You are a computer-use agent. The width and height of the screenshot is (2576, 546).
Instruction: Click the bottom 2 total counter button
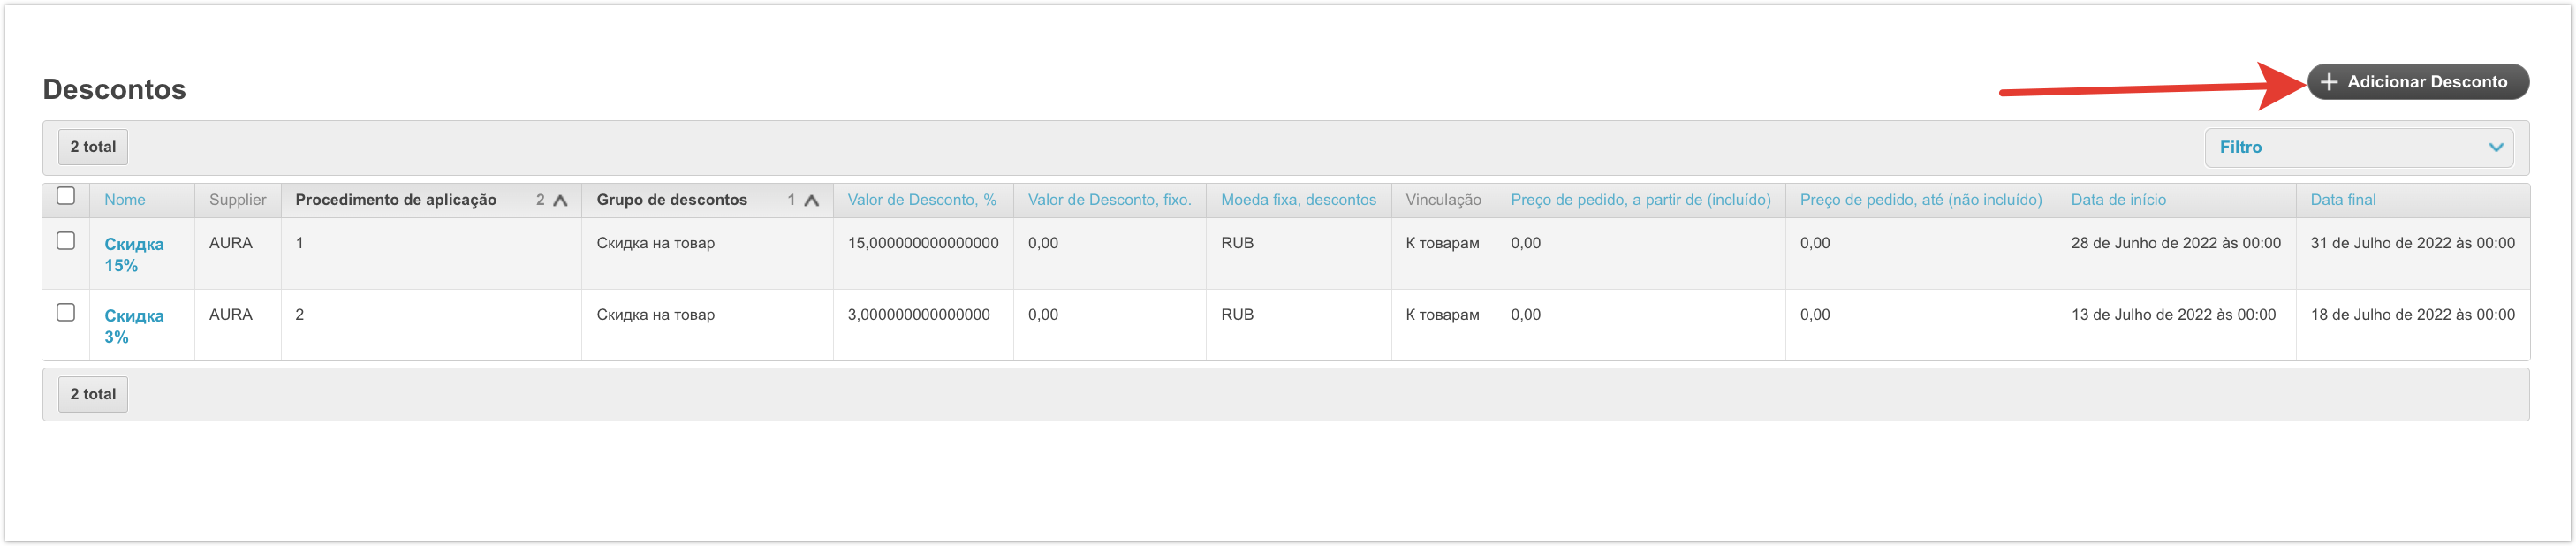tap(93, 395)
